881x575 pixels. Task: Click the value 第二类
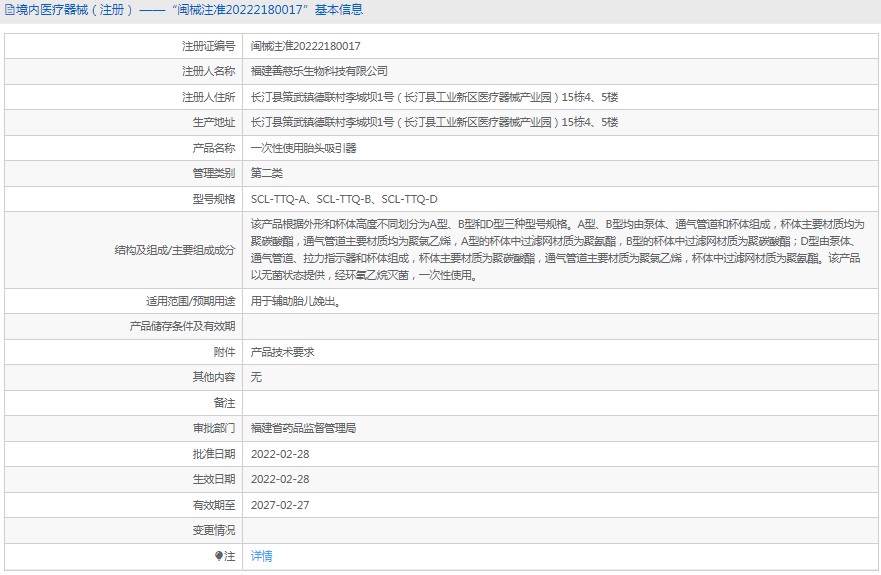267,173
